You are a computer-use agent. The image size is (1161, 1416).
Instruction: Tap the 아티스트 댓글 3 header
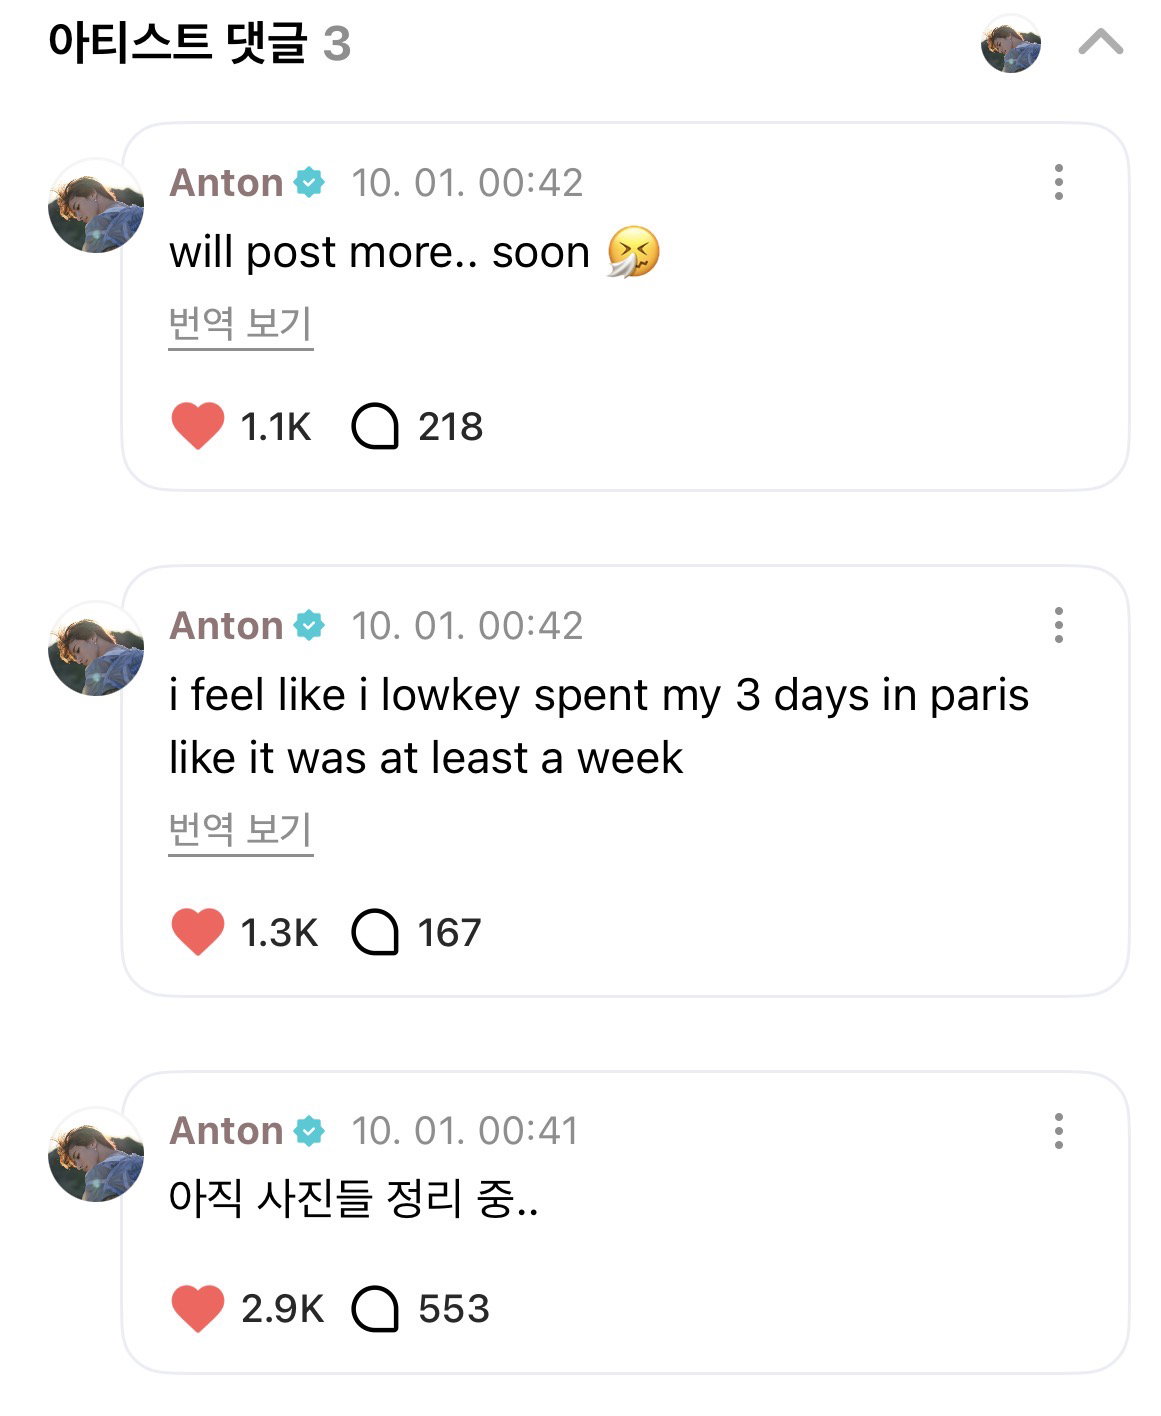[199, 43]
